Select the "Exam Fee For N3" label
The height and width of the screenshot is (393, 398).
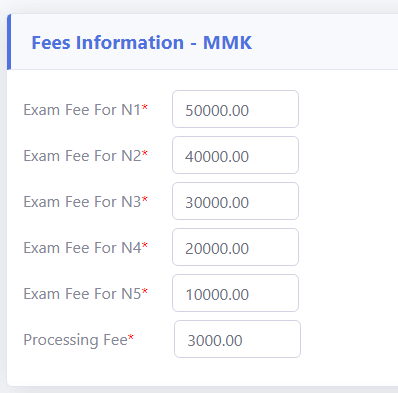(82, 202)
